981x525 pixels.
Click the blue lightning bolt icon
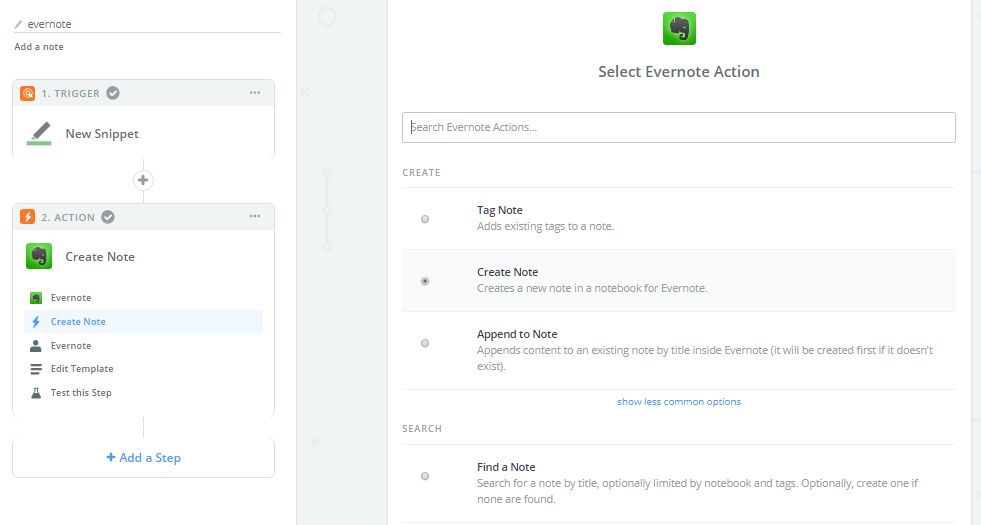click(x=36, y=322)
